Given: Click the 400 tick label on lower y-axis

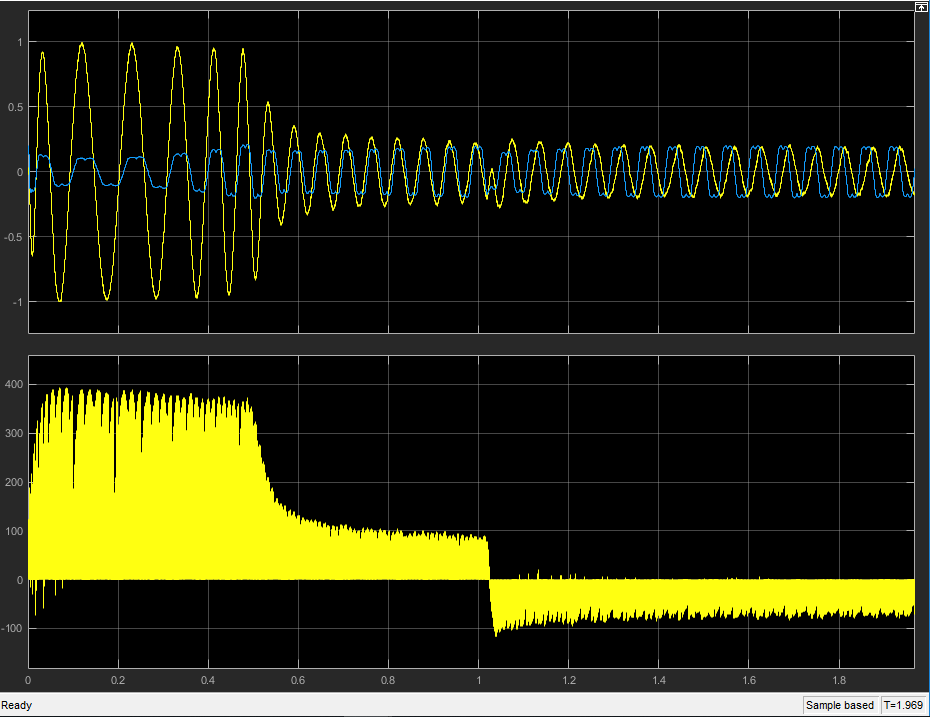Looking at the screenshot, I should click(x=15, y=384).
